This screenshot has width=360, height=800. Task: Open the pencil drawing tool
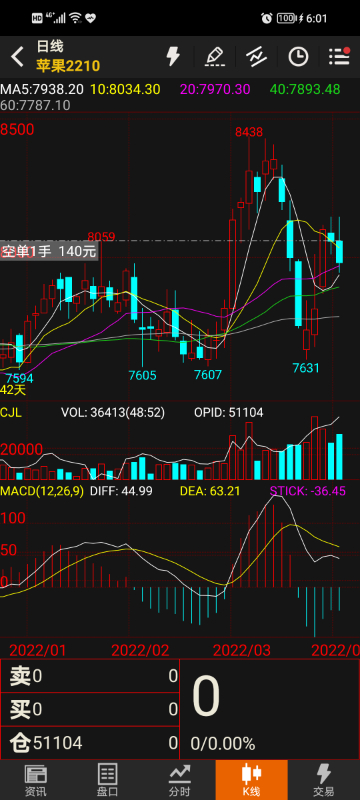click(x=215, y=57)
